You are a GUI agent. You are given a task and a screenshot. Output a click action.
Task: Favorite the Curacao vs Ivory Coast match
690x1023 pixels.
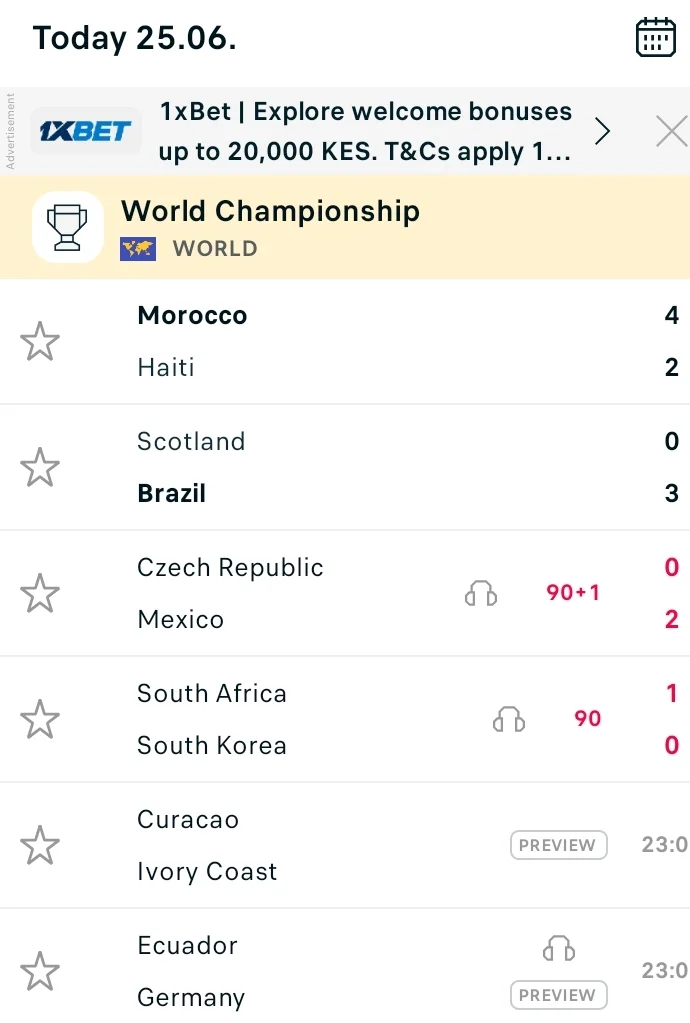pos(40,845)
